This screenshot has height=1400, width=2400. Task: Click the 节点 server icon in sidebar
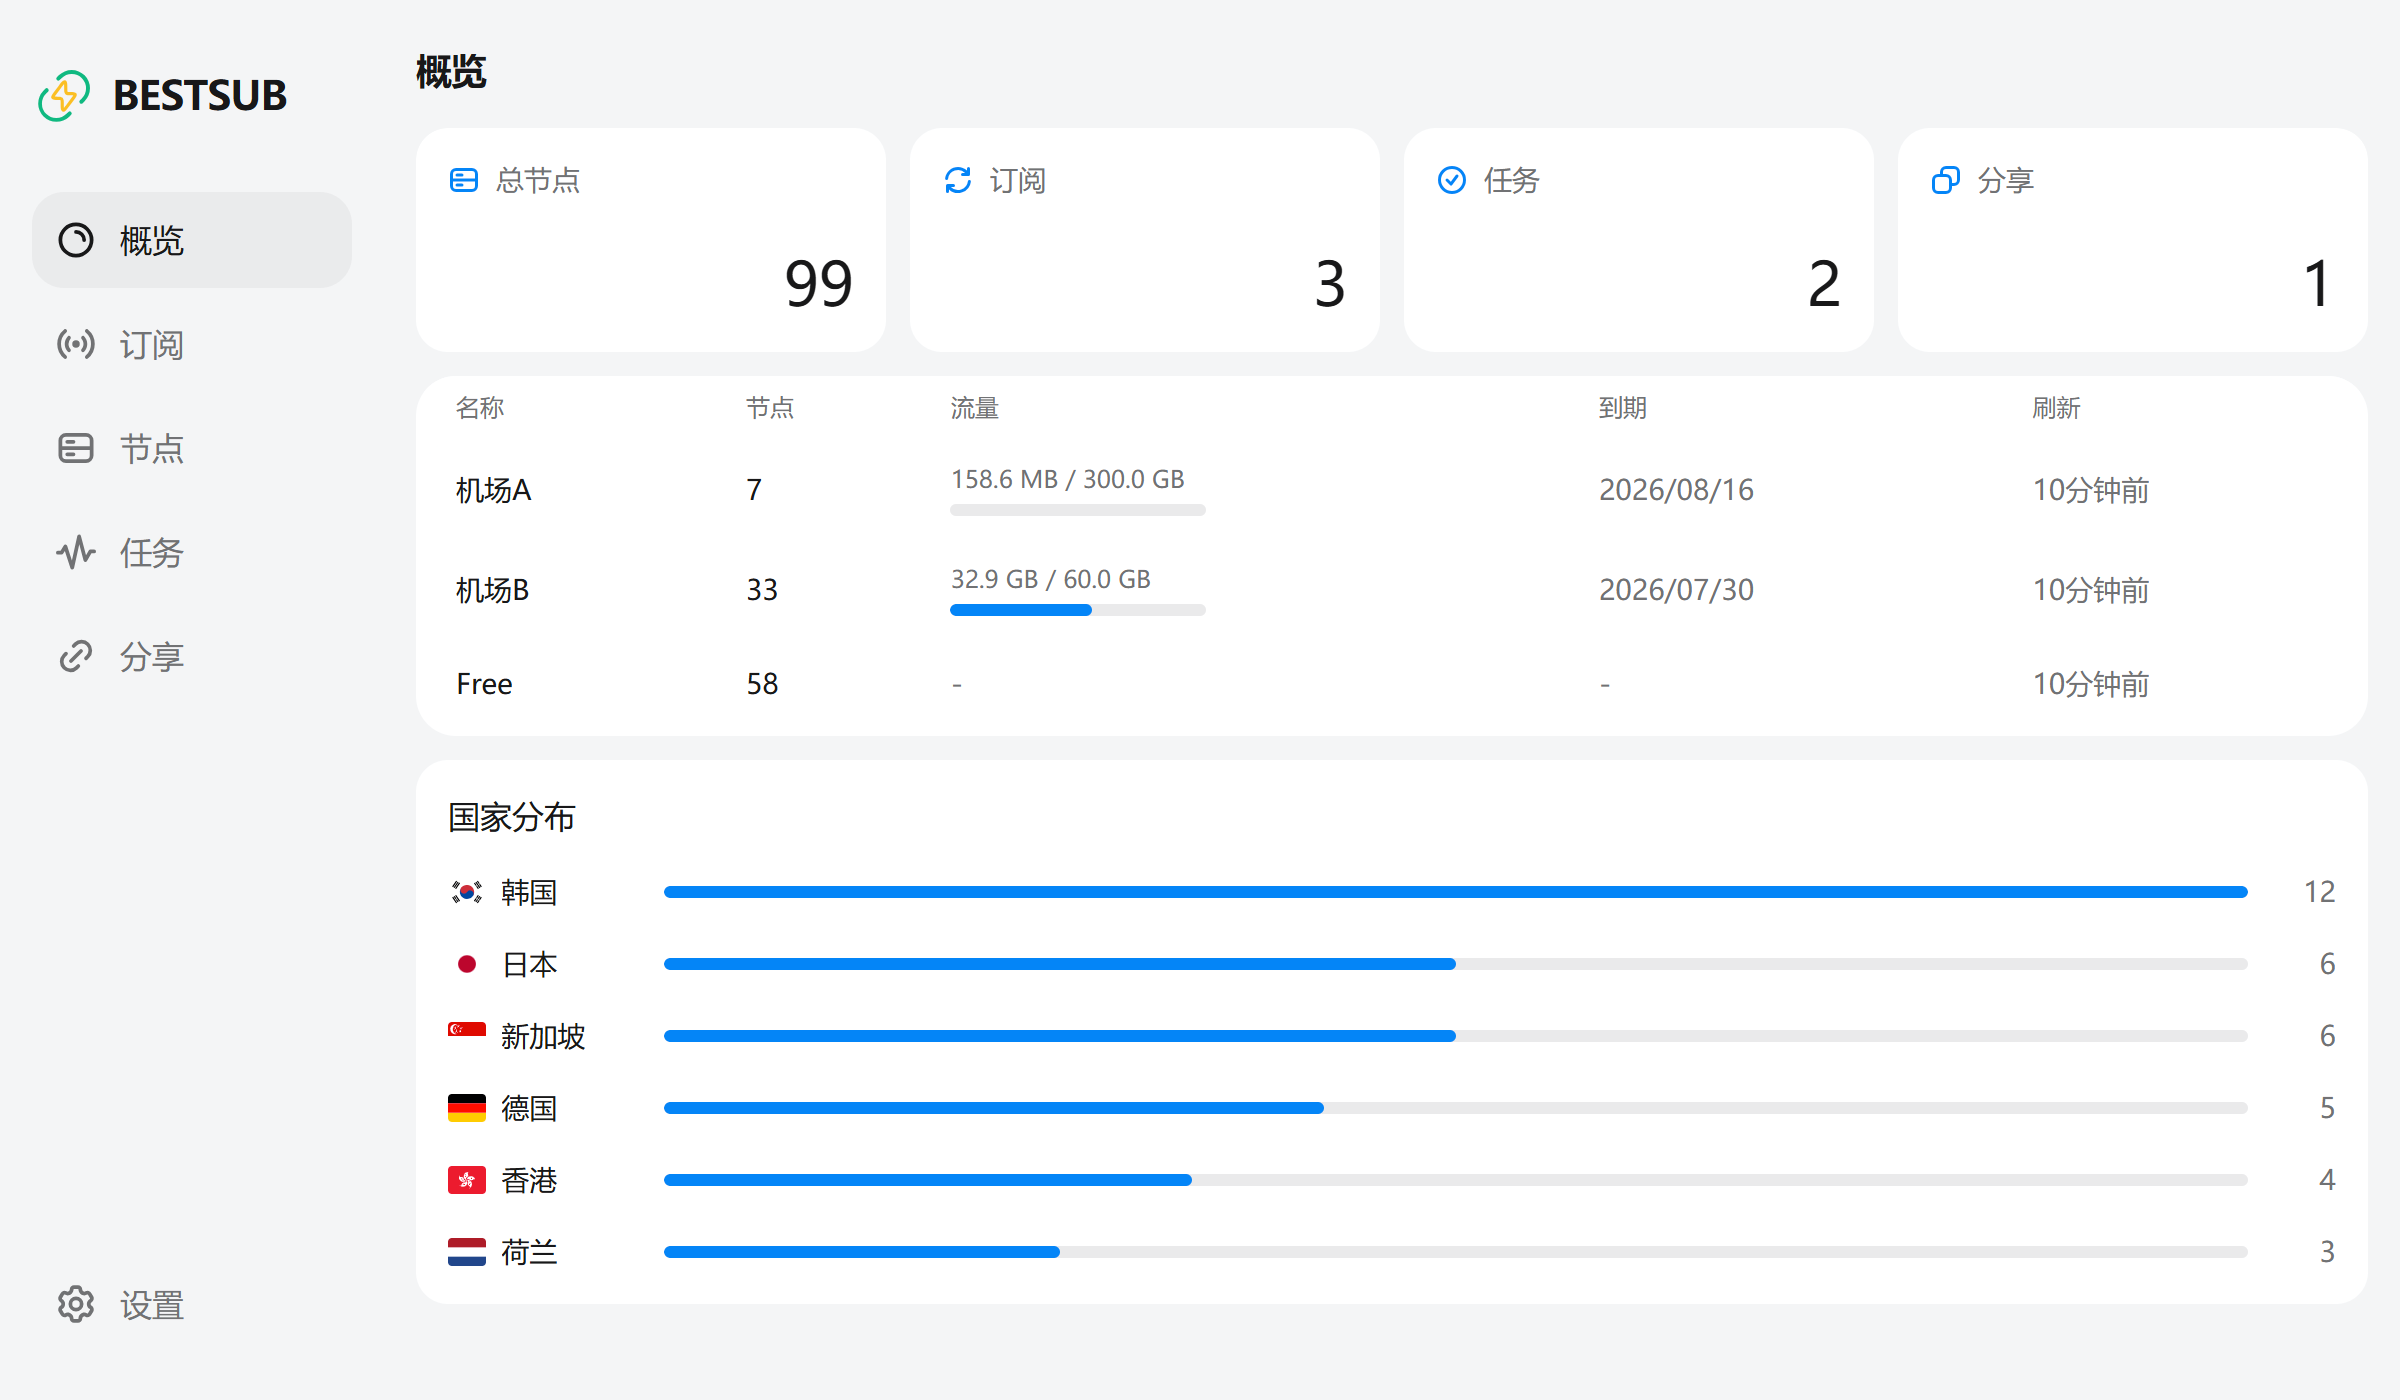point(76,448)
